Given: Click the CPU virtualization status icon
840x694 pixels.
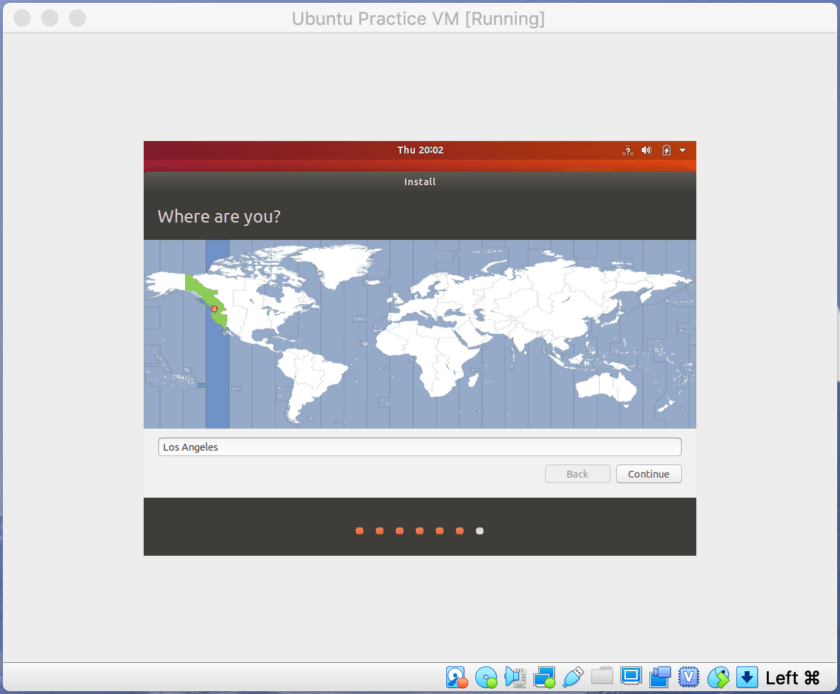Looking at the screenshot, I should [688, 677].
